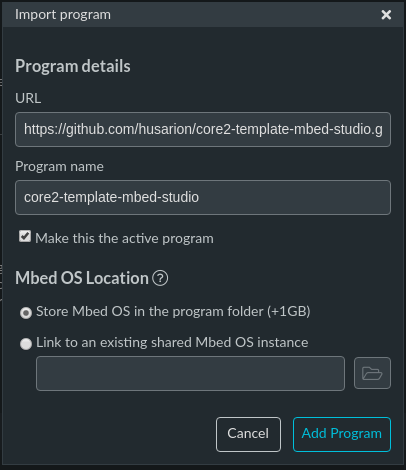Screen dimensions: 406x470
Task: Click the 'Link to an existing shared Mbed OS instance' label
Action: (172, 343)
